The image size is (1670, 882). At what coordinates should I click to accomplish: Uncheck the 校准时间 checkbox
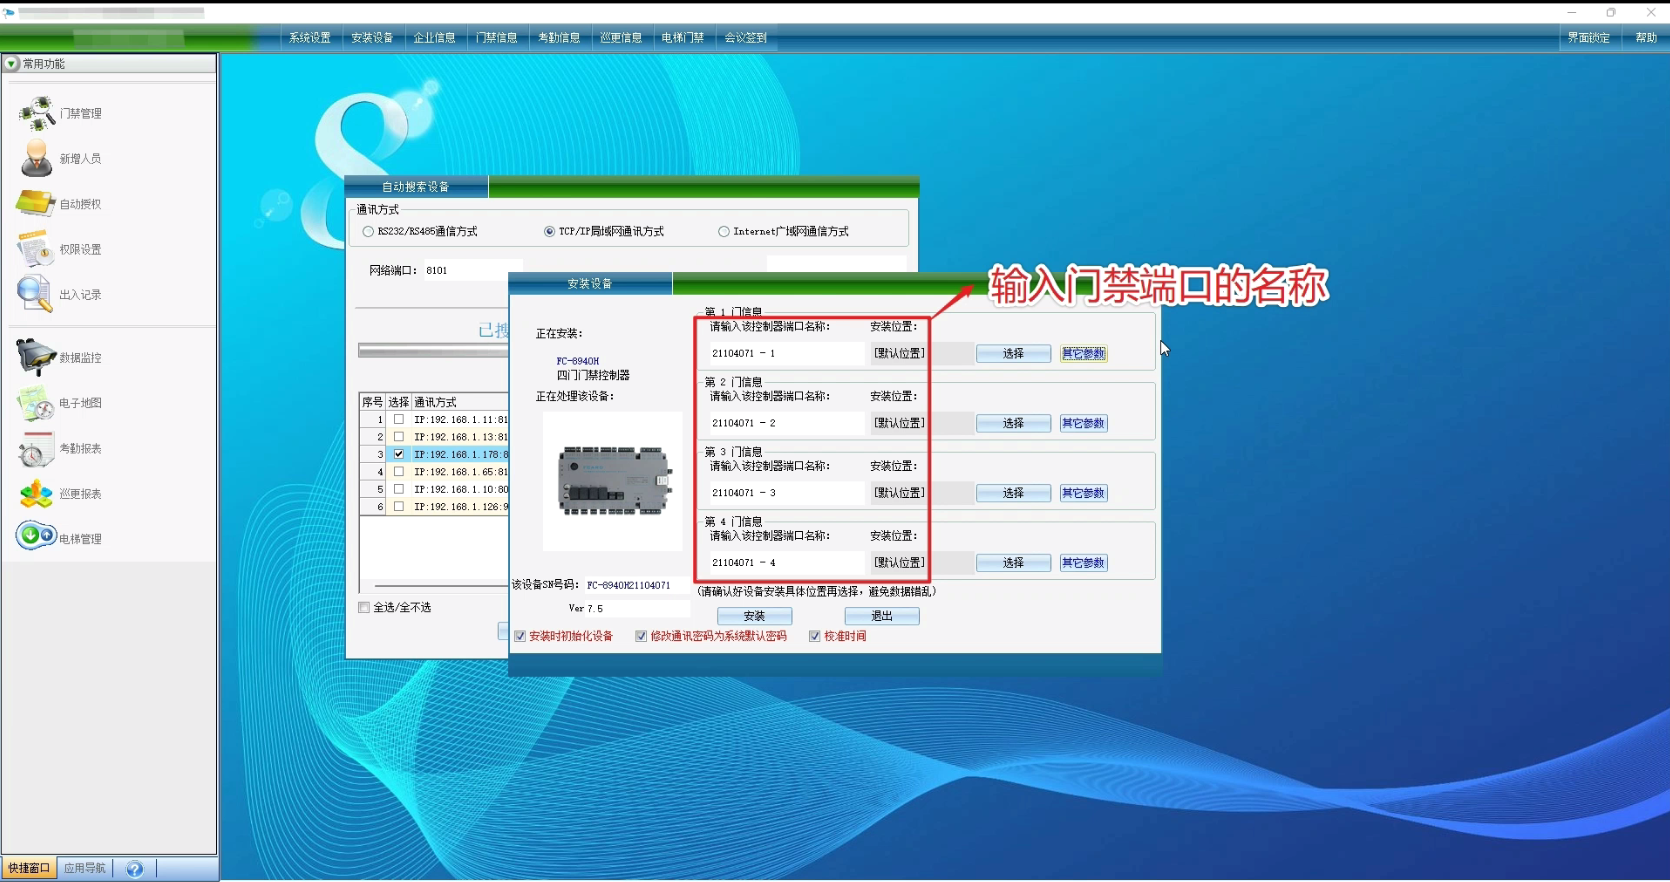click(815, 636)
